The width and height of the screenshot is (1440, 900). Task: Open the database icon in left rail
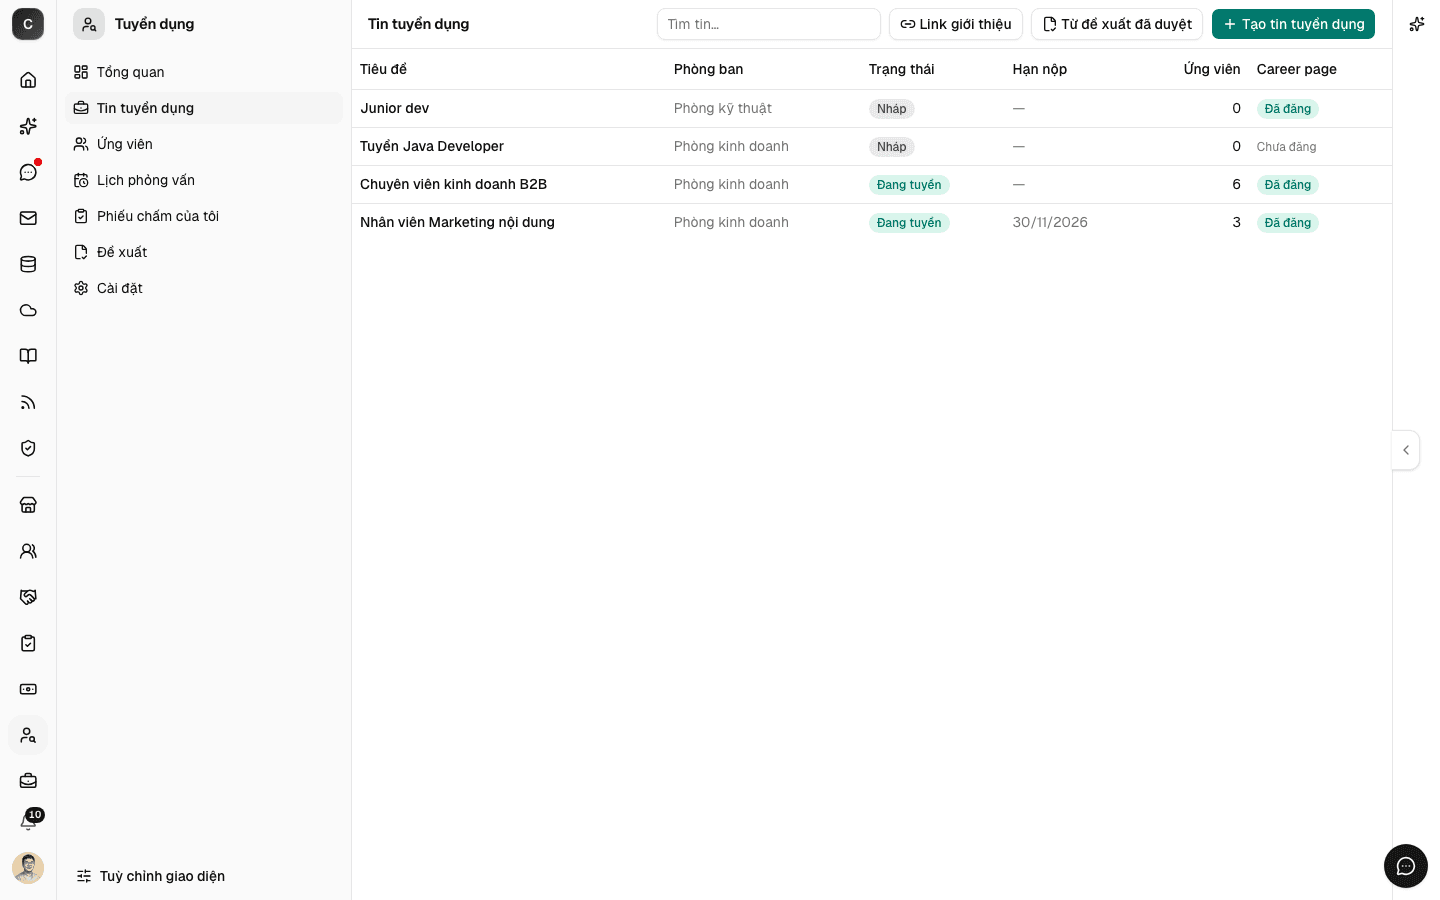point(28,264)
